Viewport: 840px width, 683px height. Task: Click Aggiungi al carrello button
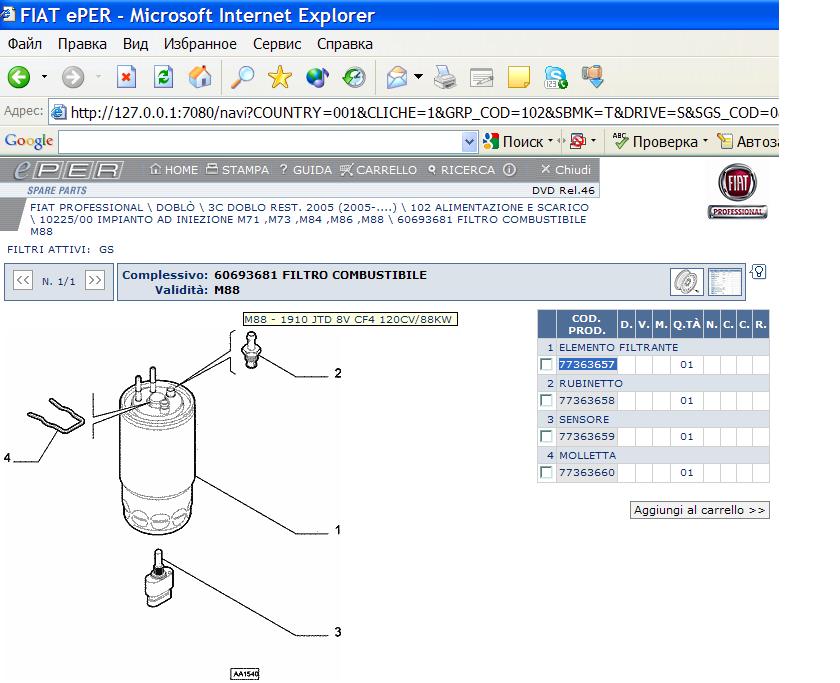[x=700, y=510]
